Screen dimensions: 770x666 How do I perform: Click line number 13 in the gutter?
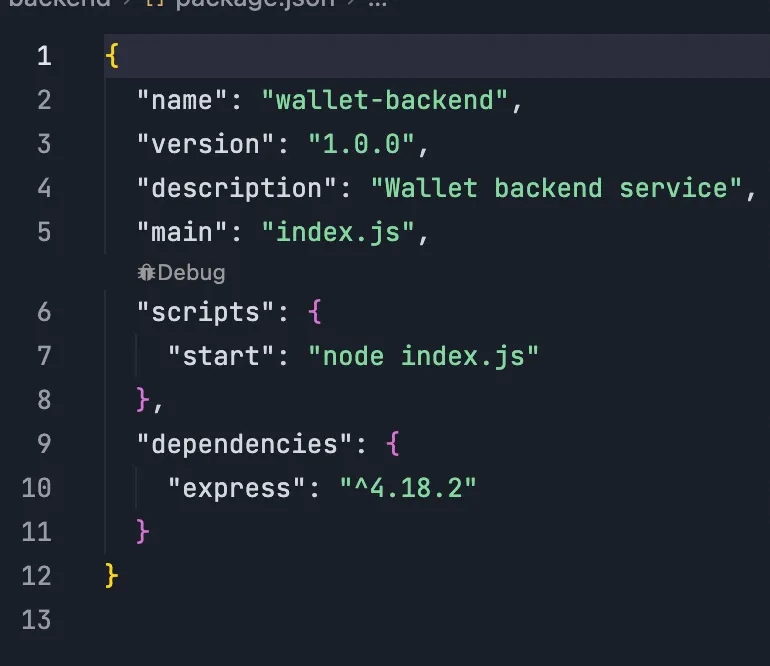35,619
